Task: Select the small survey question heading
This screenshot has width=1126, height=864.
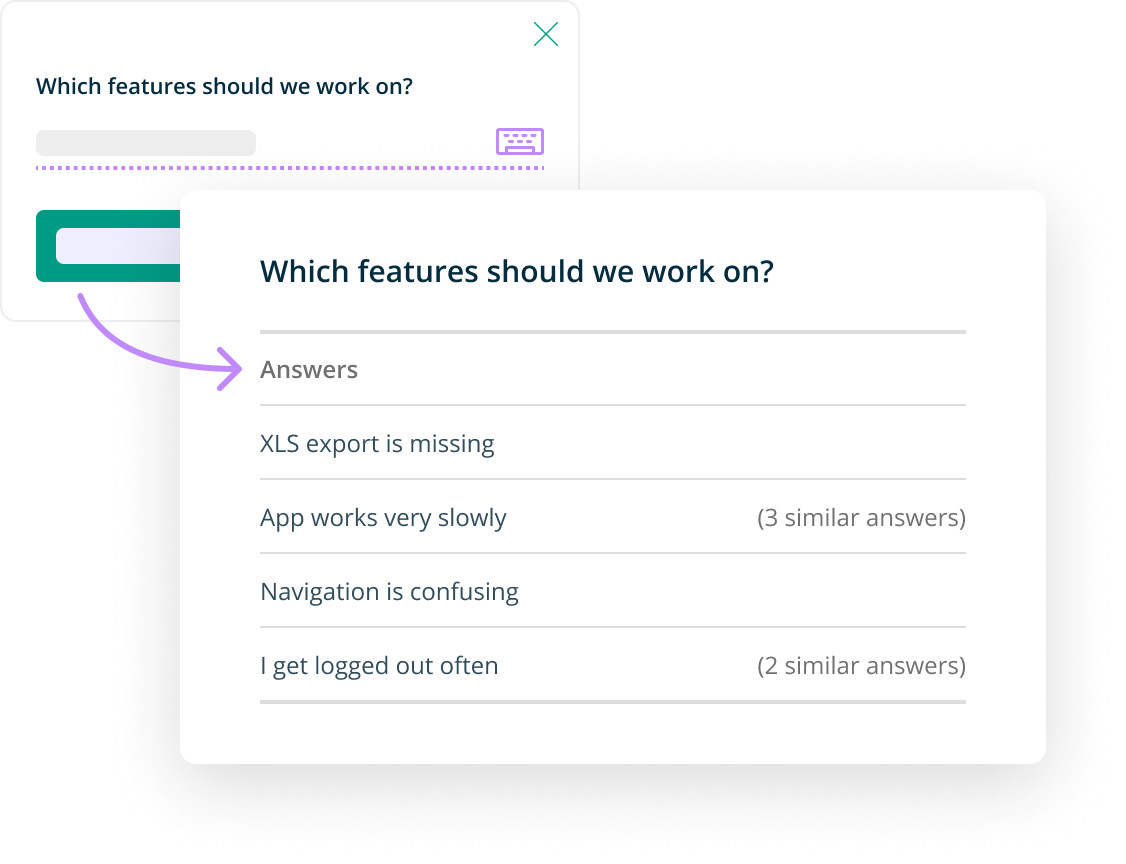Action: (224, 86)
